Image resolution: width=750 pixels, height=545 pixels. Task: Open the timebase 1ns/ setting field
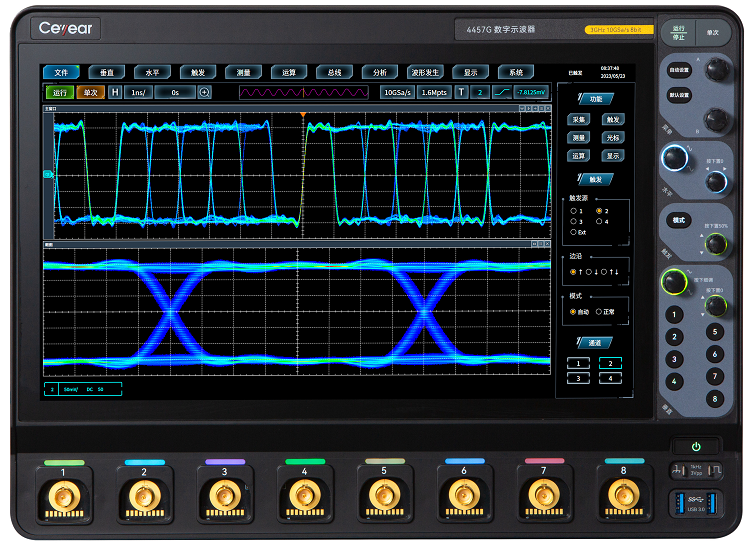coord(138,92)
